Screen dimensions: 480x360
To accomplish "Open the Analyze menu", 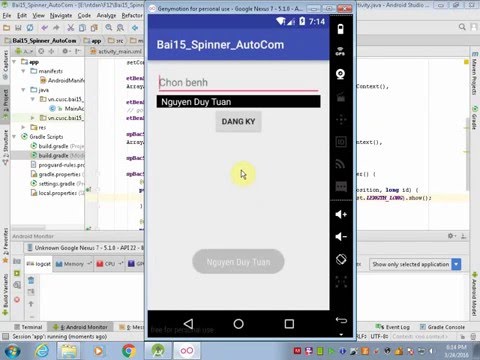I will pyautogui.click(x=106, y=15).
